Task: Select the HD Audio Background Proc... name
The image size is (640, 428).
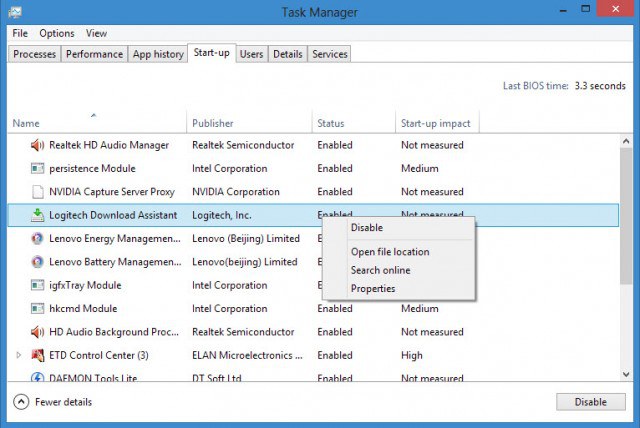Action: tap(114, 332)
